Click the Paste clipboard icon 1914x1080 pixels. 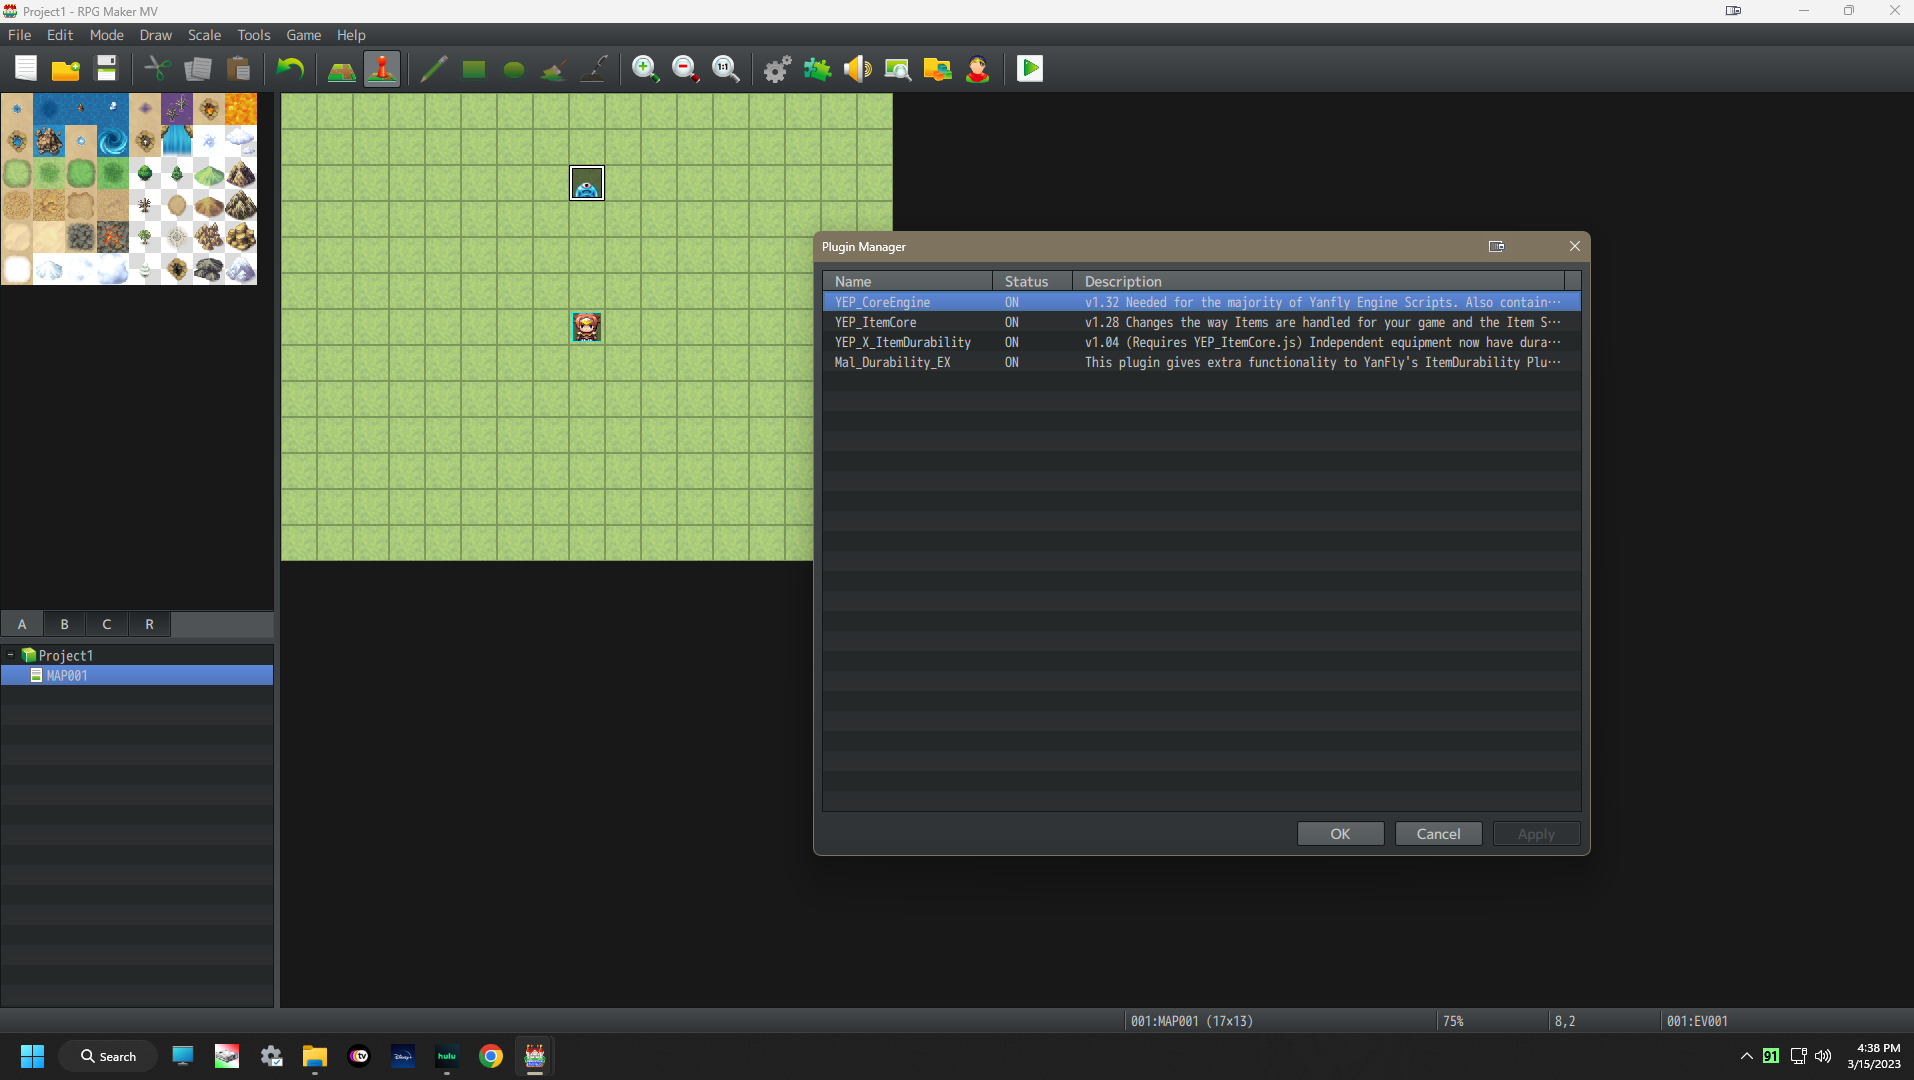[x=238, y=69]
